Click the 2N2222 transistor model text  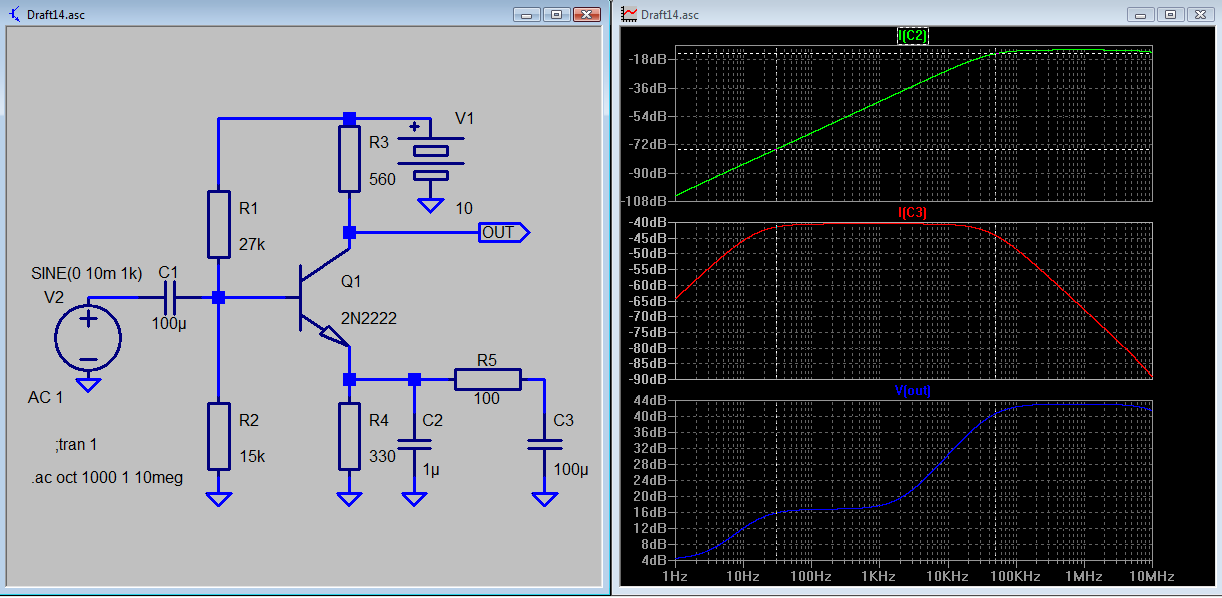tap(368, 318)
